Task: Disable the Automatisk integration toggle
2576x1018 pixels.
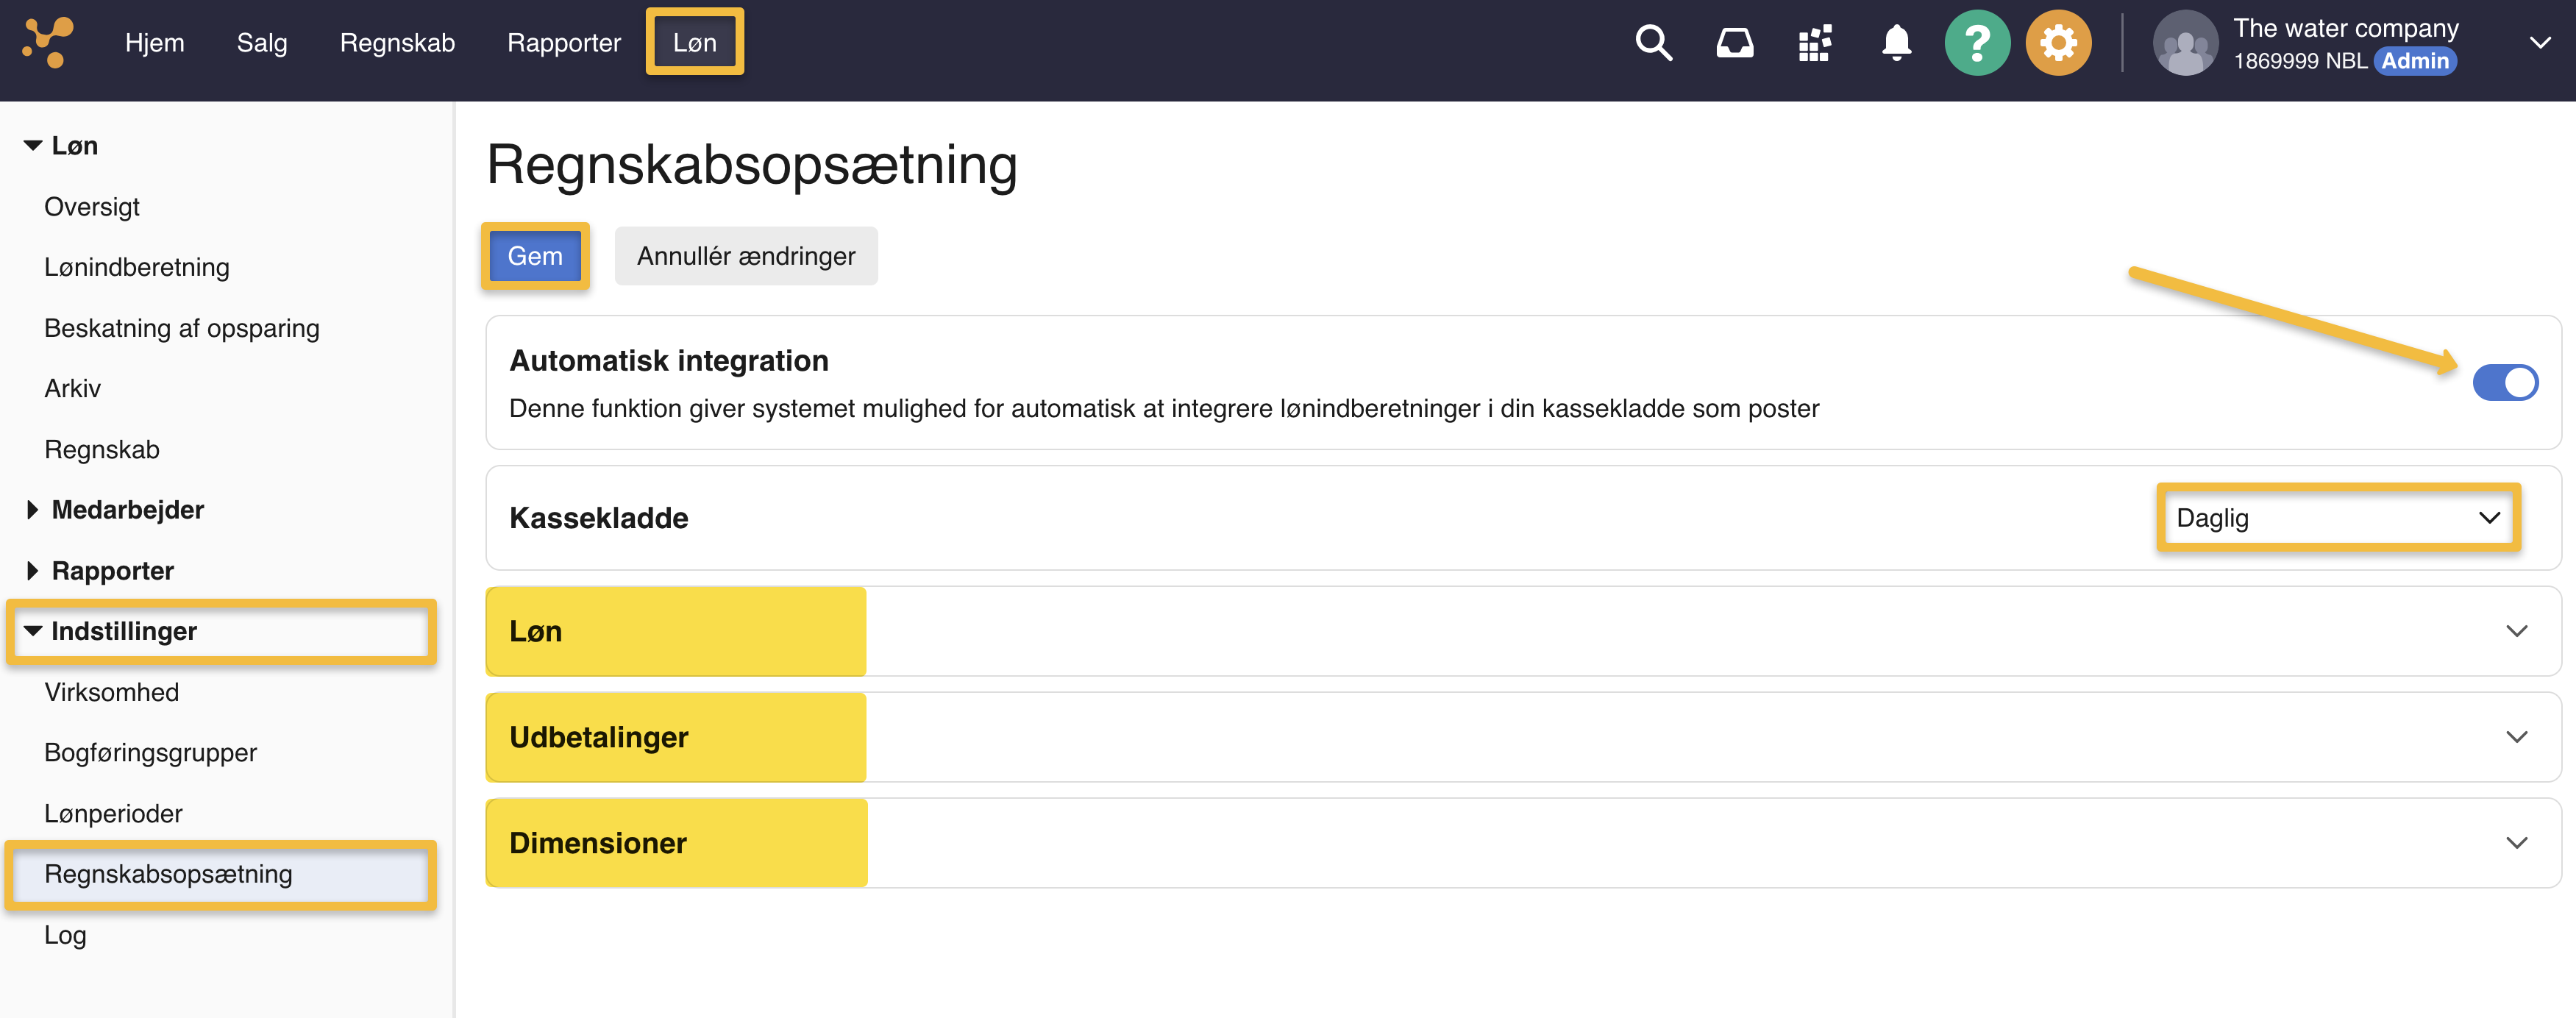Action: [x=2505, y=382]
